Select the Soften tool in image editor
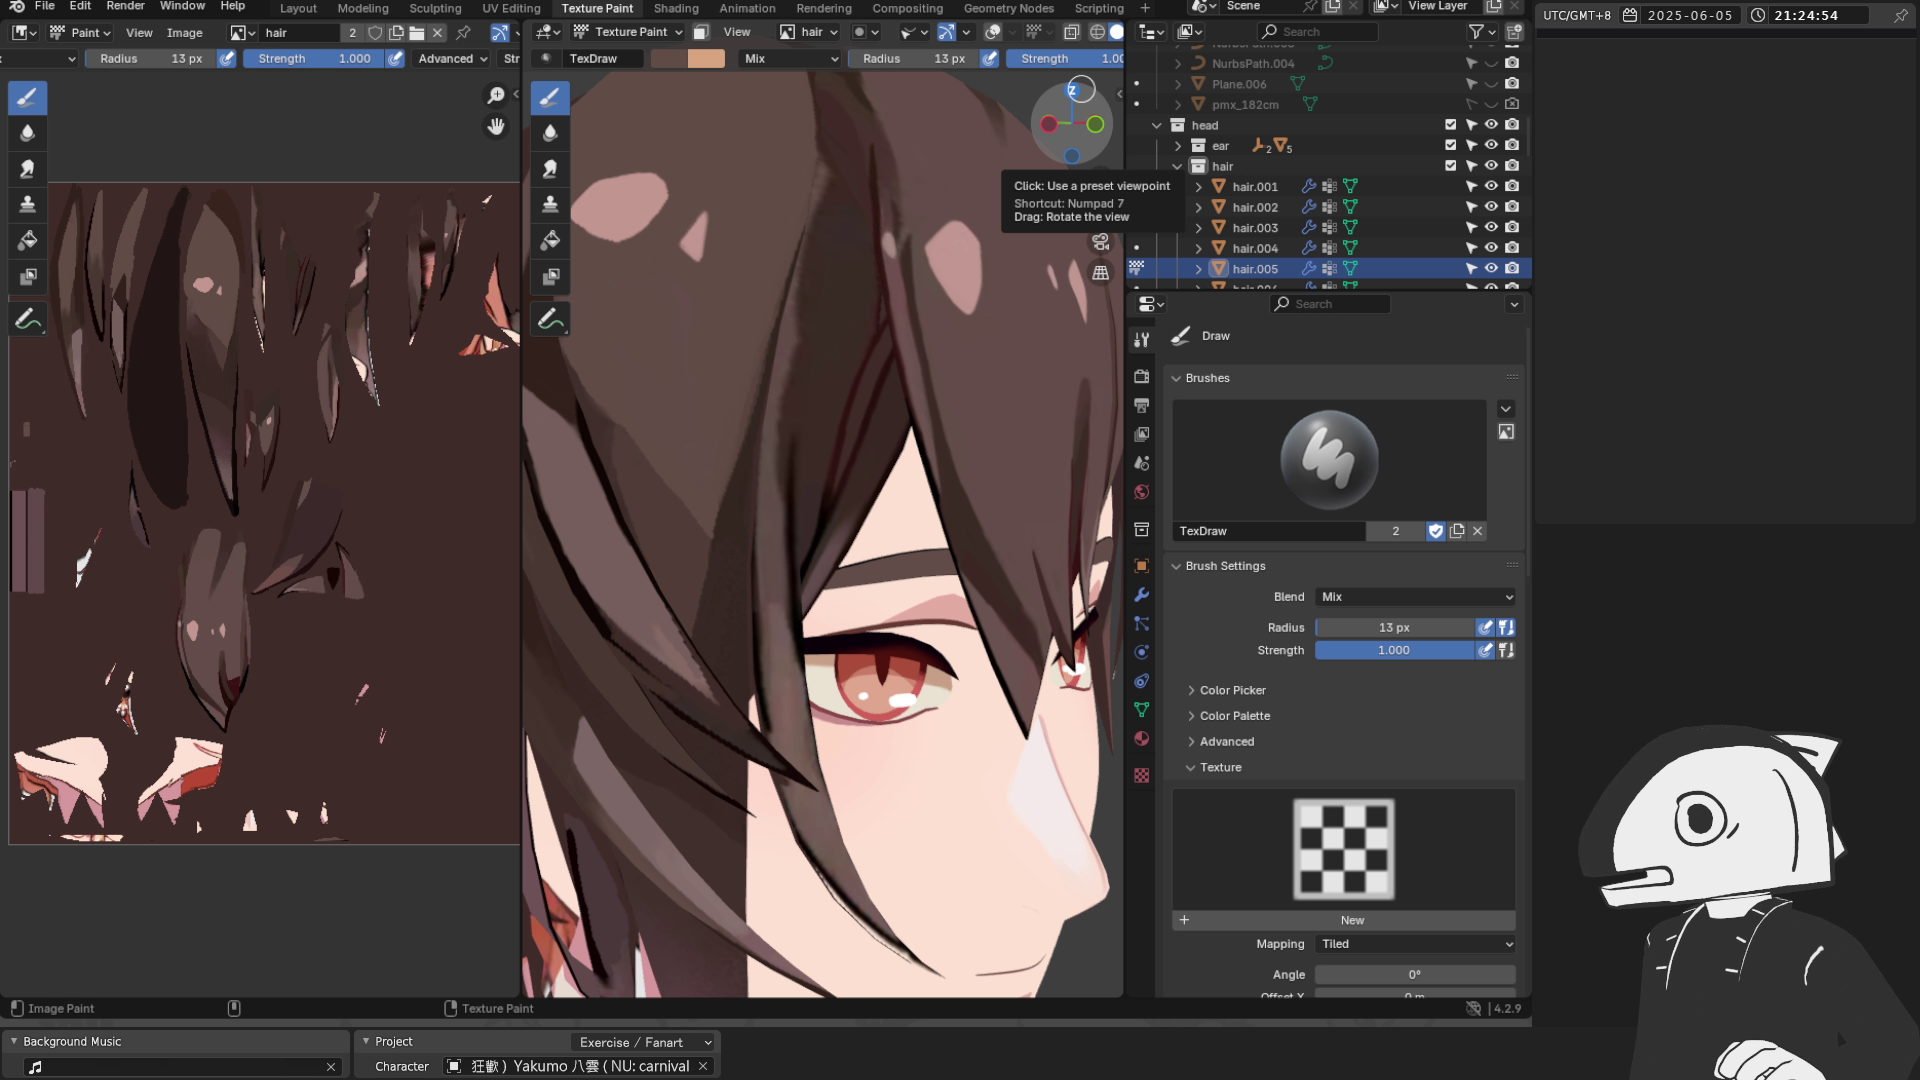Image resolution: width=1920 pixels, height=1080 pixels. (x=27, y=133)
